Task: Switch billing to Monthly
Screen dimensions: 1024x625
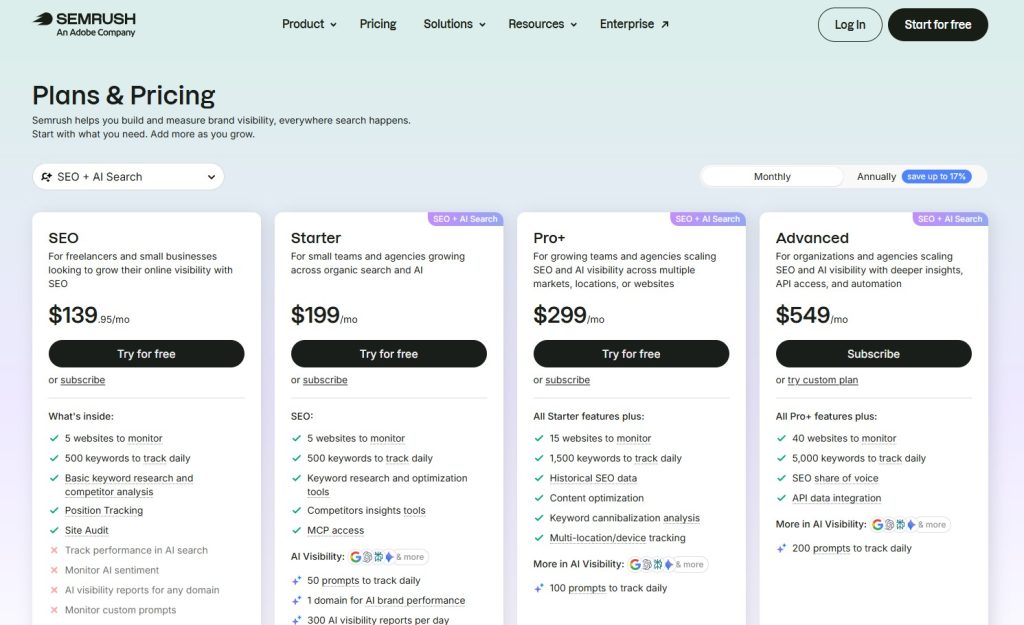Action: tap(772, 177)
